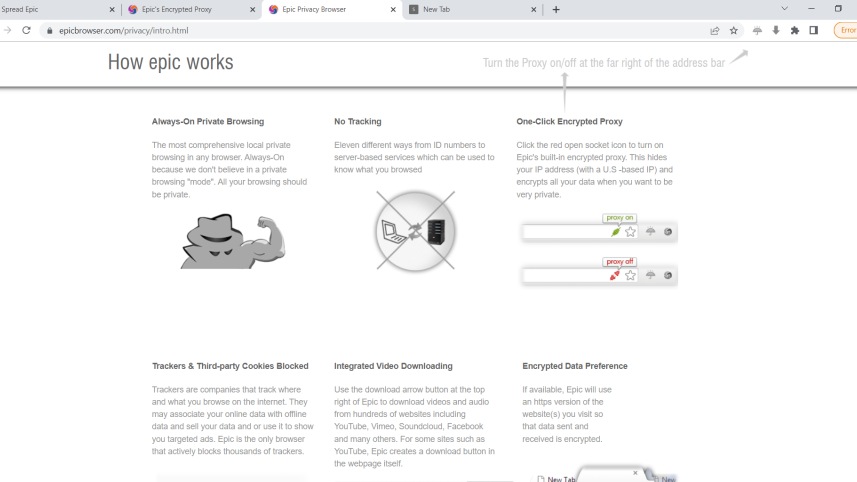857x482 pixels.
Task: Open the Epic umbrella privacy icon
Action: (x=757, y=31)
